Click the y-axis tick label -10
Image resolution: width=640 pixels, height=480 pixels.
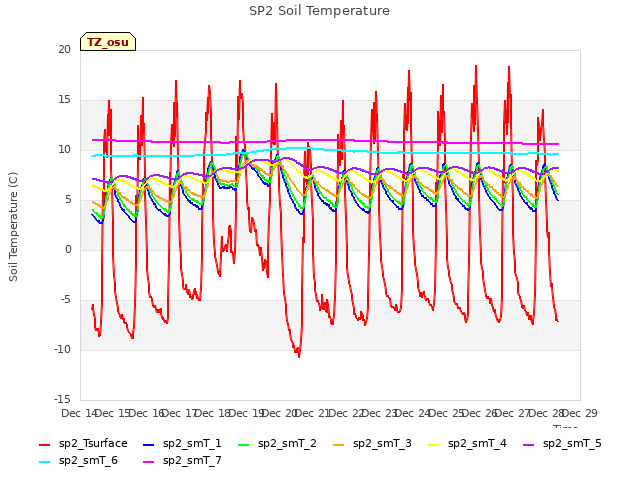point(63,350)
